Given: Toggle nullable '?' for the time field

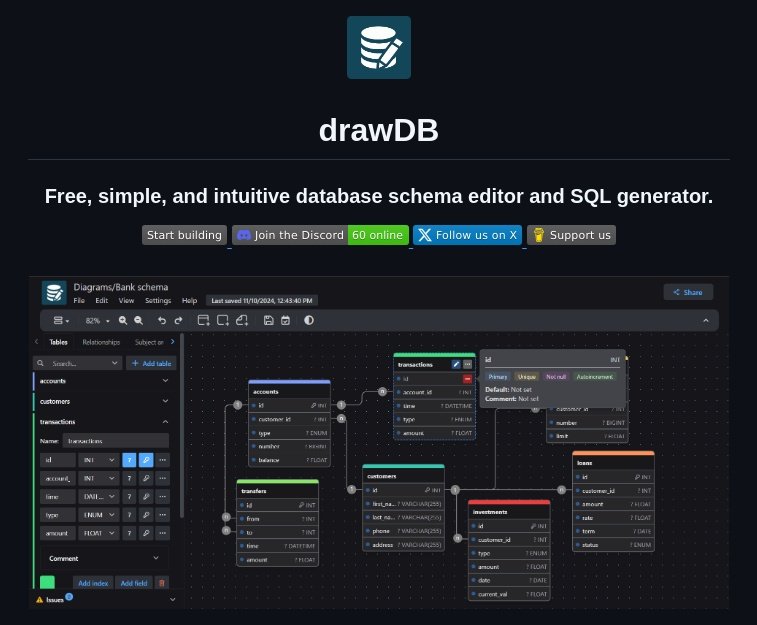Looking at the screenshot, I should click(x=129, y=497).
